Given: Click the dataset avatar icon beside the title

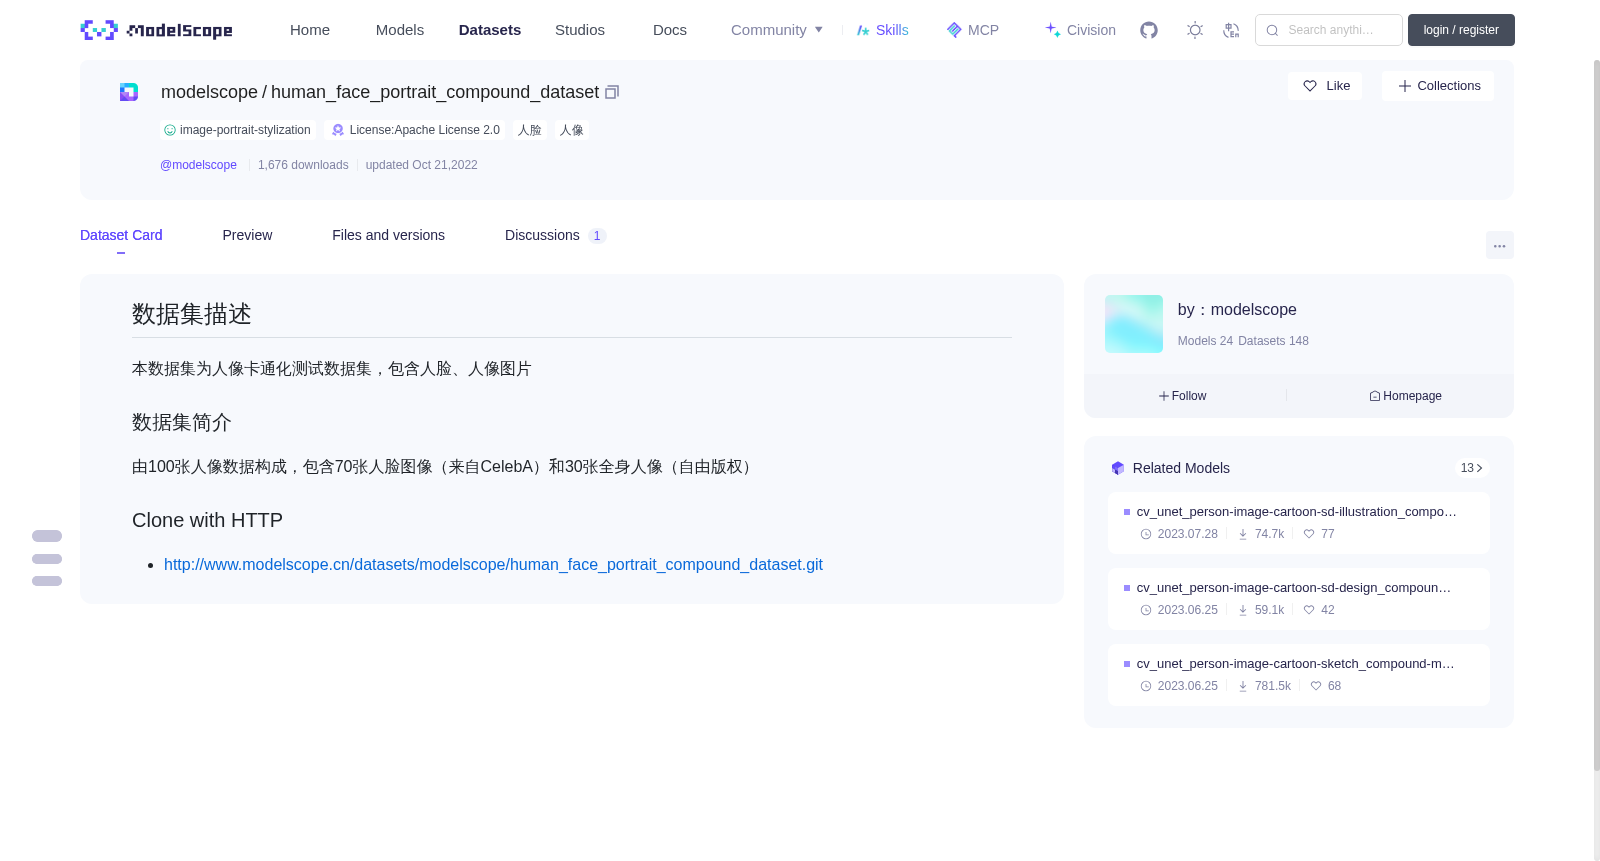Looking at the screenshot, I should coord(129,92).
